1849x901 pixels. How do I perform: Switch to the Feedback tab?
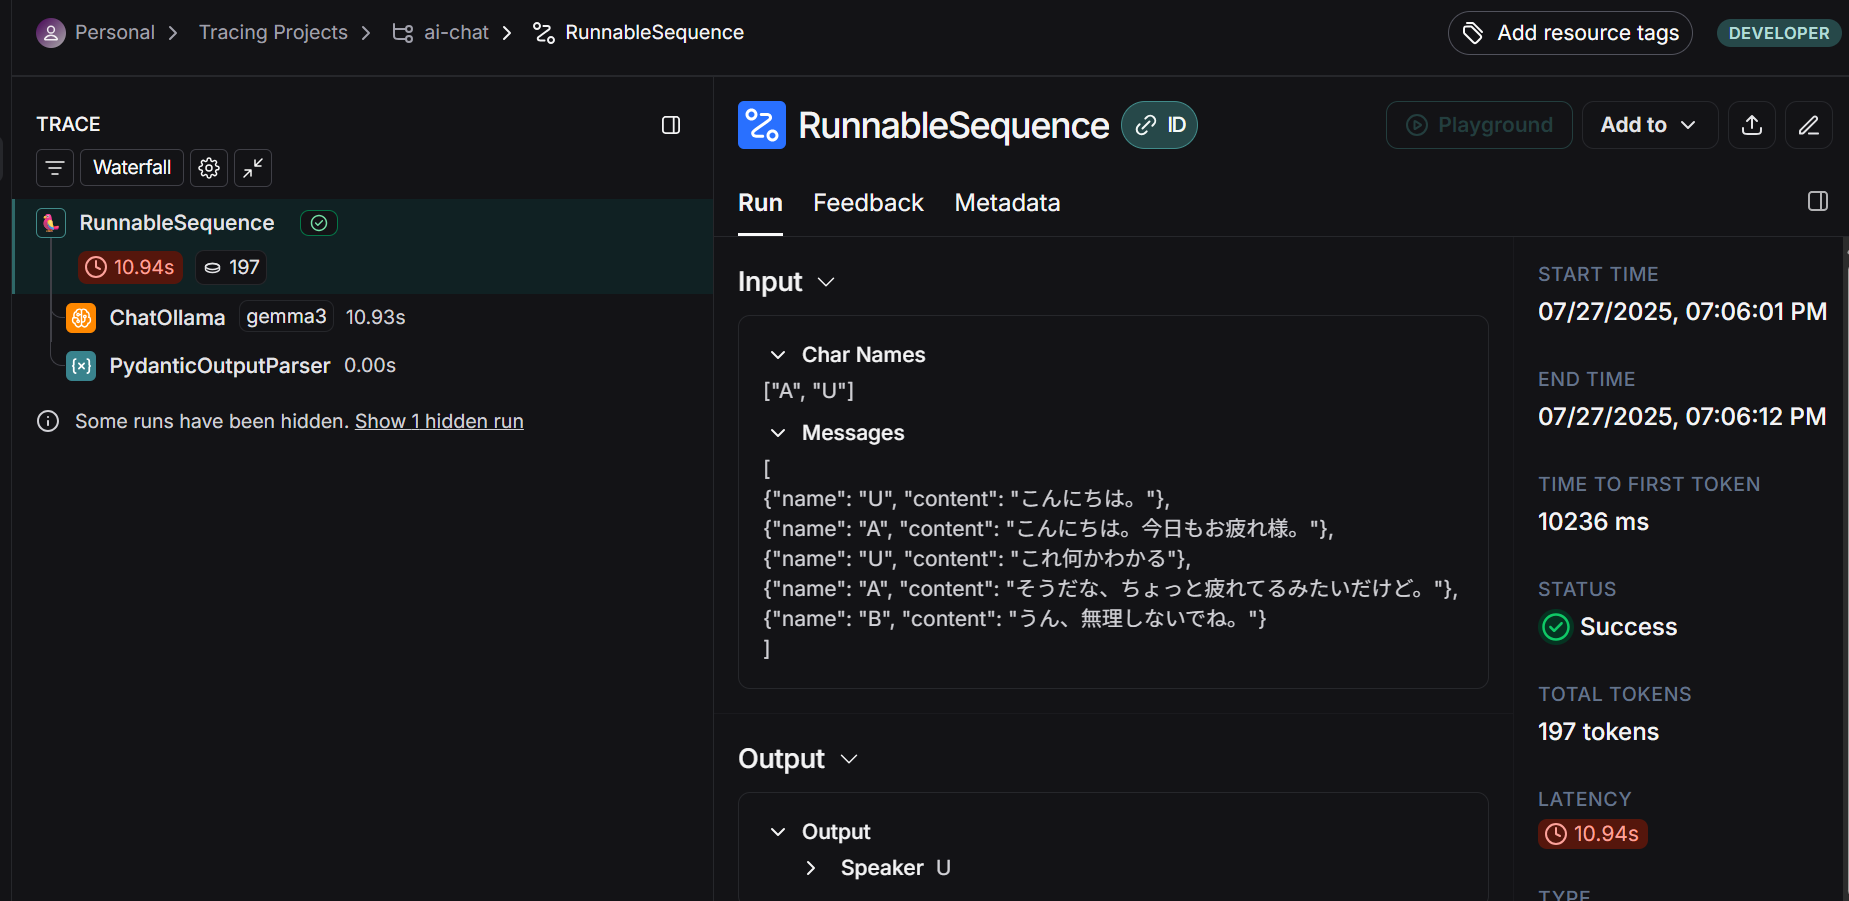[x=868, y=203]
